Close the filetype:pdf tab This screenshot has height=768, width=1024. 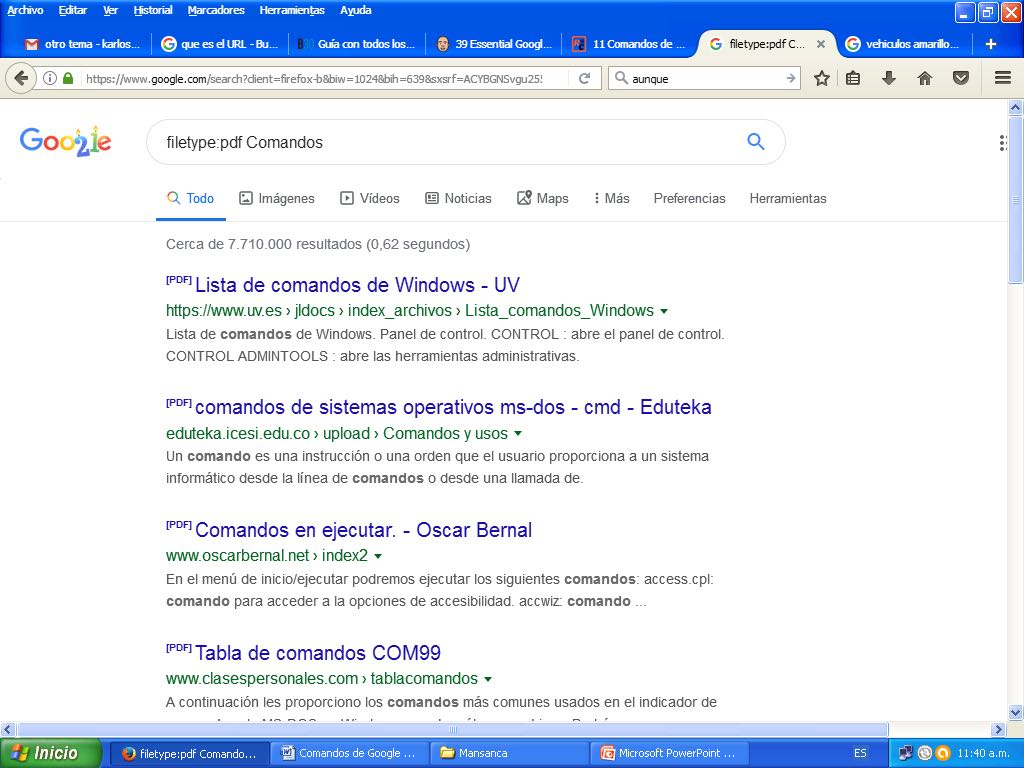821,44
